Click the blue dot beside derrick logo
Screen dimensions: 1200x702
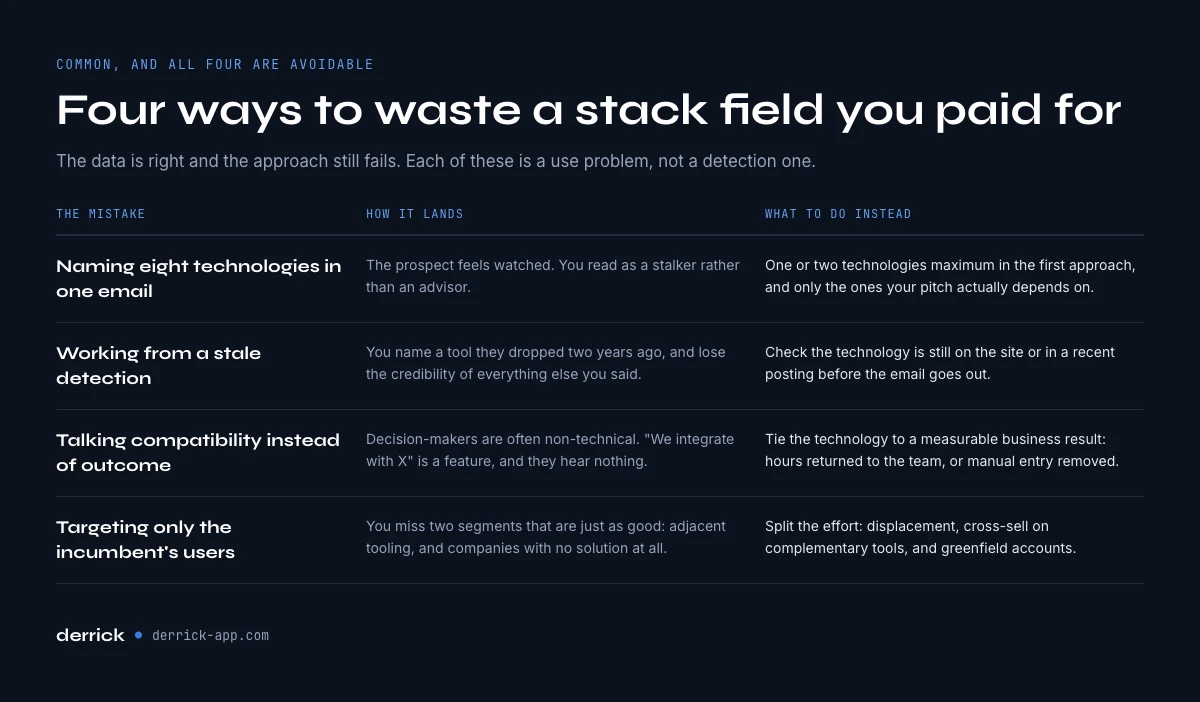pyautogui.click(x=138, y=635)
